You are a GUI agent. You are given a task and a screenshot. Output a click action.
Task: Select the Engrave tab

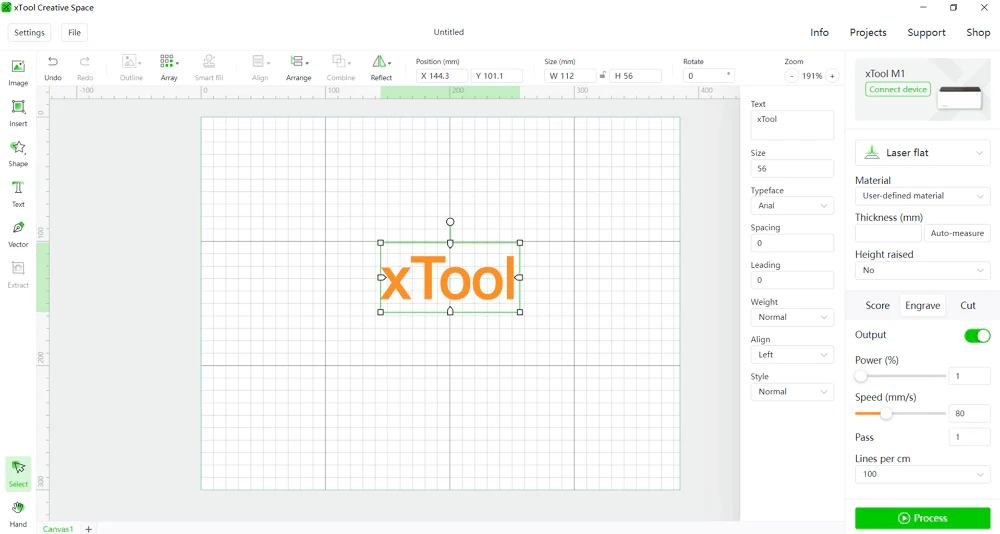pos(922,306)
